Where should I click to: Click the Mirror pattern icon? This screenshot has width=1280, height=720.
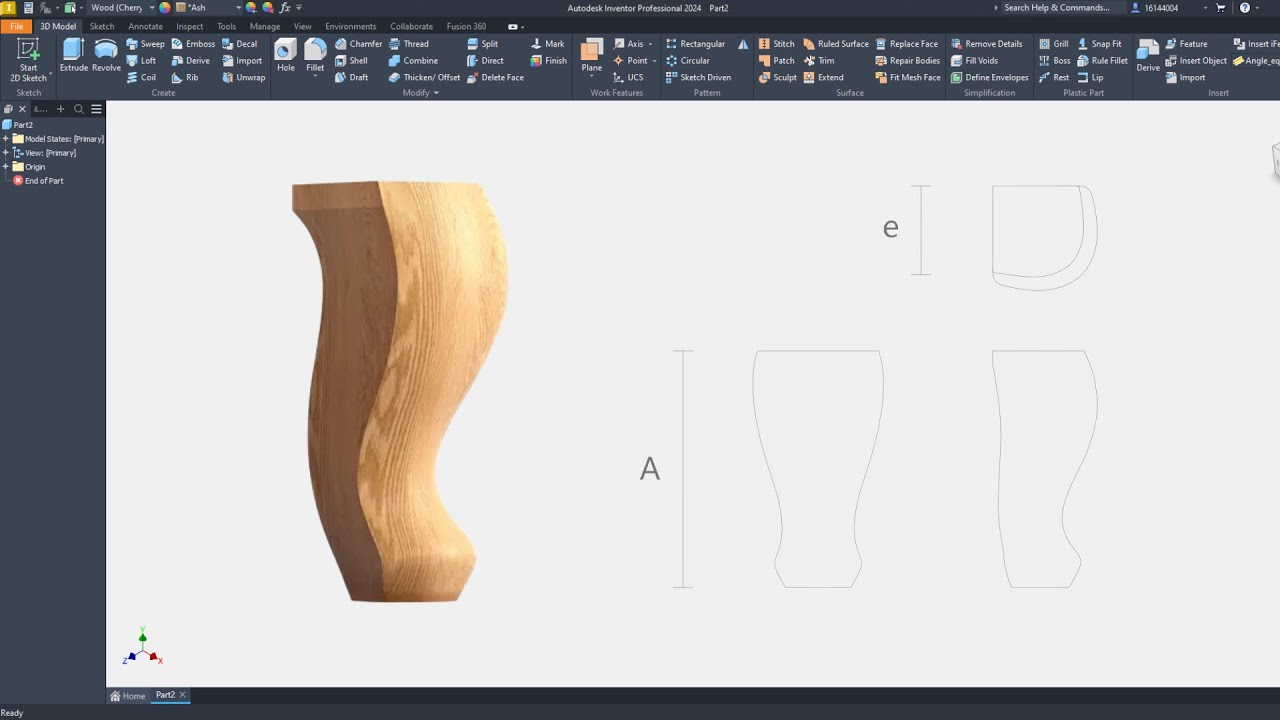pos(743,44)
